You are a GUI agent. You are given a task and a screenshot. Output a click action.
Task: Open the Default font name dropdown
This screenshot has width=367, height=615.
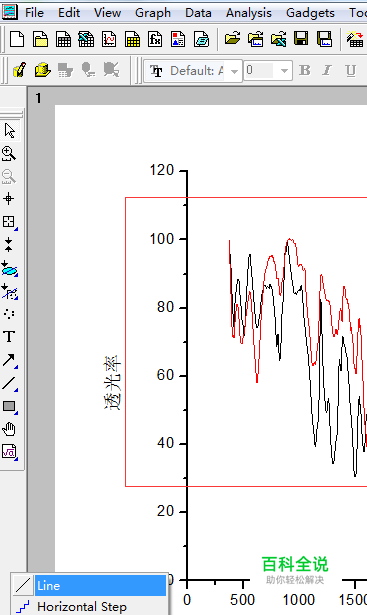point(234,71)
